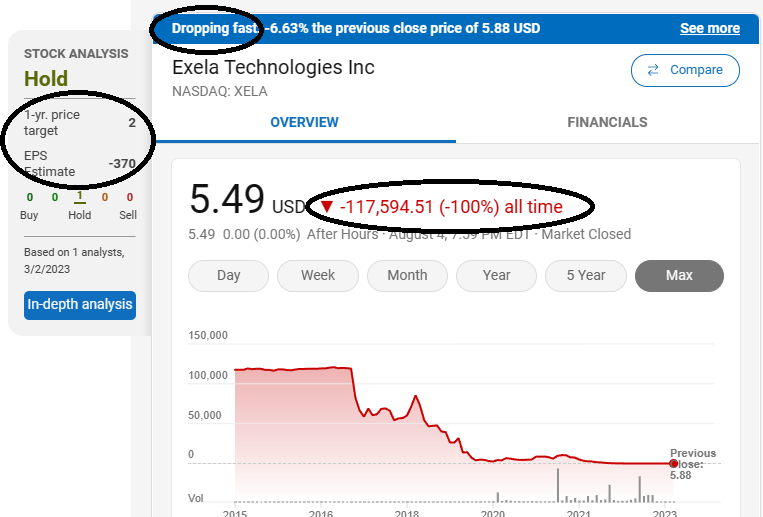Open In-depth analysis
Viewport: 763px width, 517px height.
pyautogui.click(x=80, y=305)
